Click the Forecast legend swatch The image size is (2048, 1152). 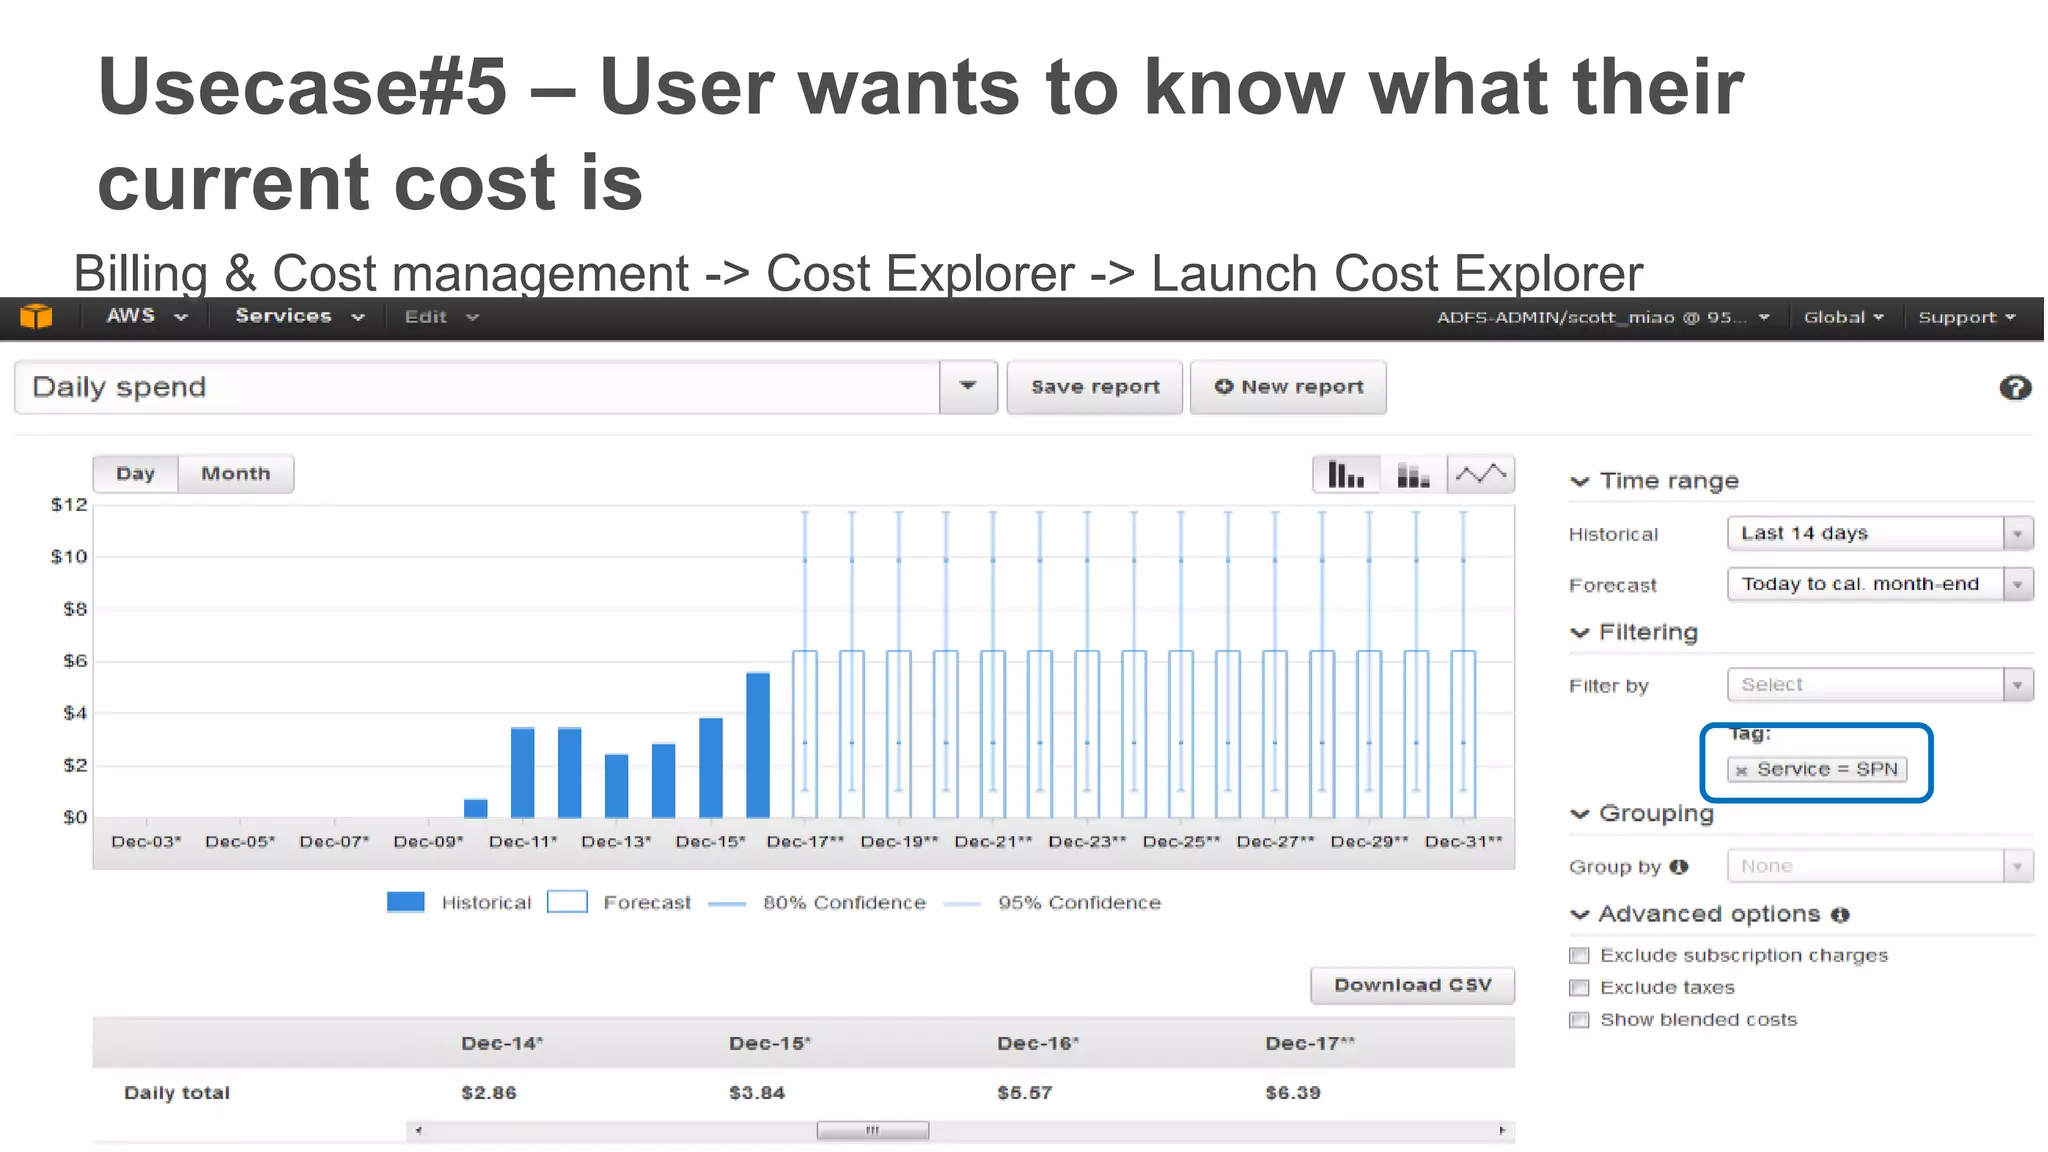[567, 902]
